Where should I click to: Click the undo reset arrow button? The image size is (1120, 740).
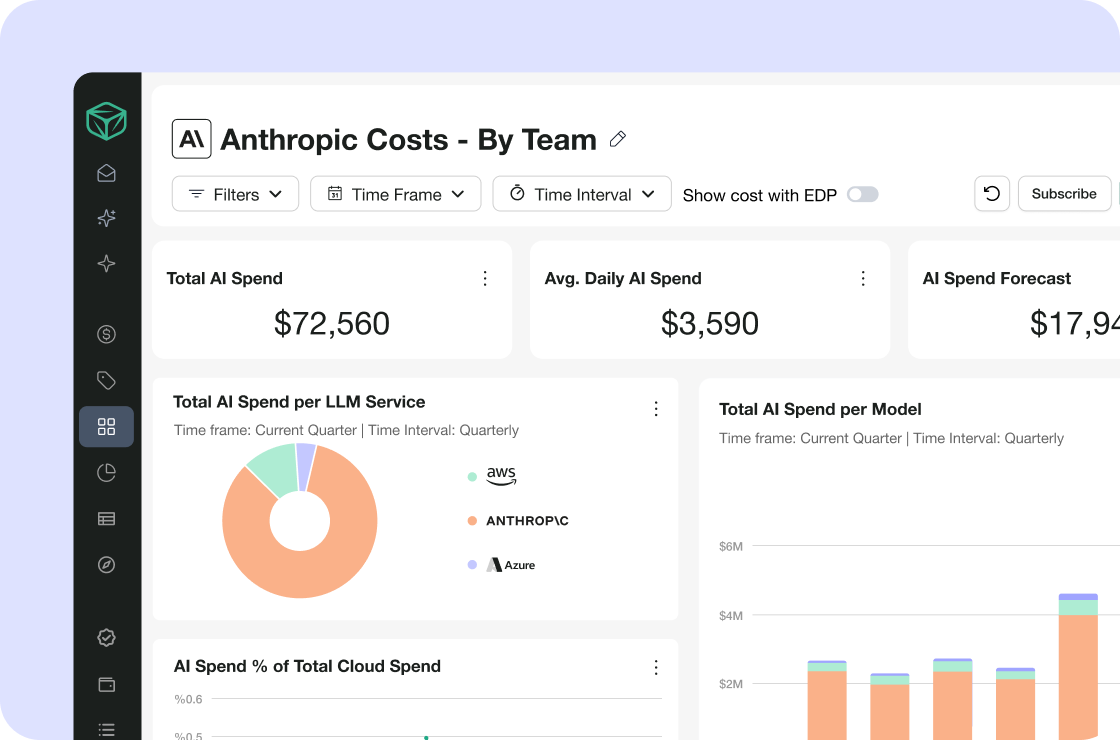991,194
